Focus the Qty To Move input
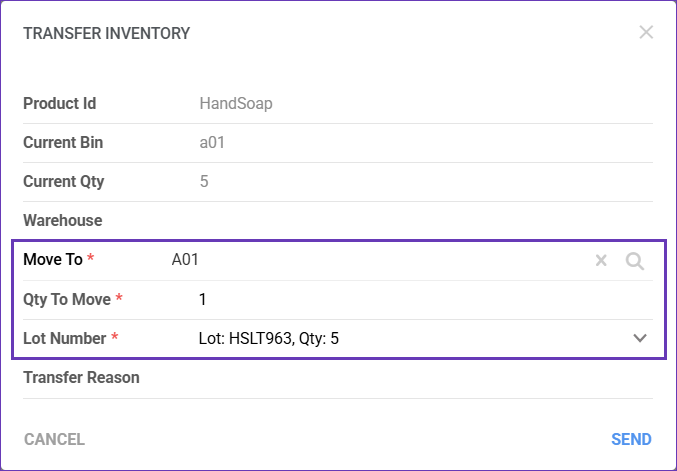The height and width of the screenshot is (471, 677). pos(400,299)
